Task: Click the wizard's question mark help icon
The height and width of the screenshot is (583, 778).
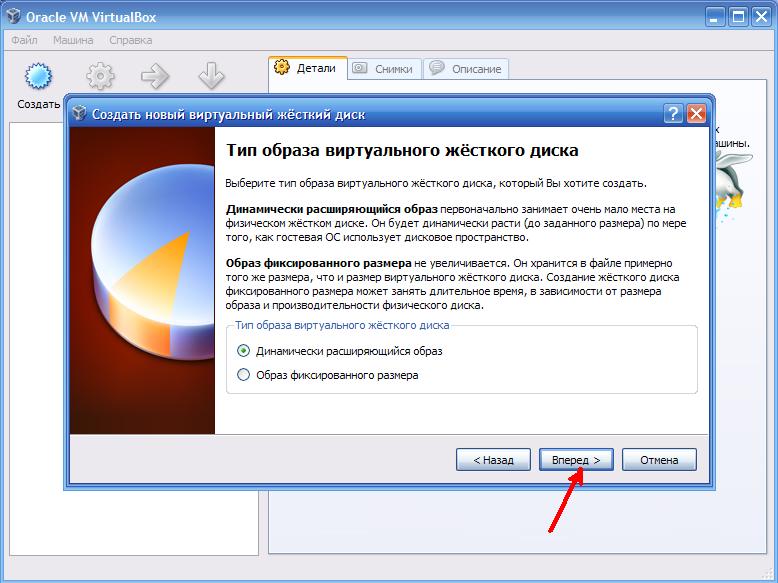Action: pos(673,114)
